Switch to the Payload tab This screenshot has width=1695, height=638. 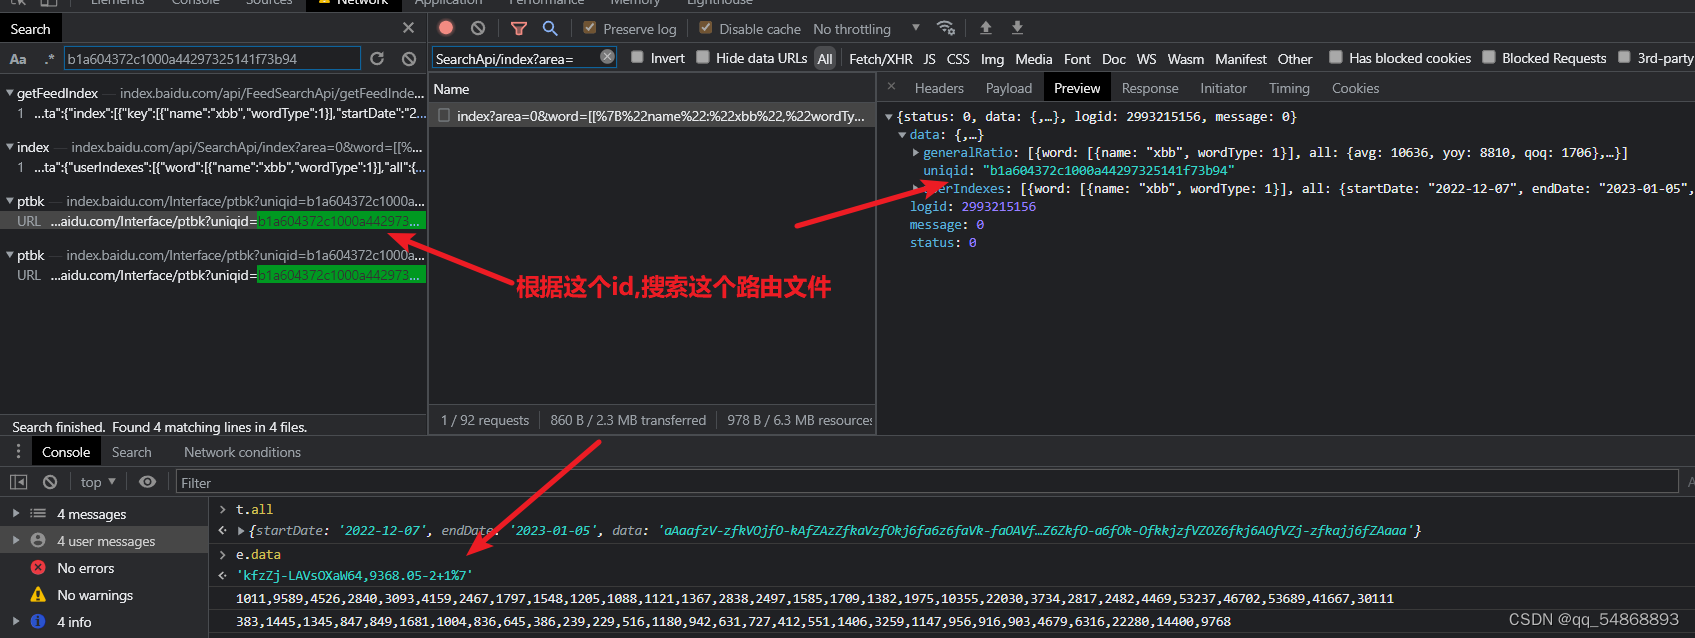1008,88
